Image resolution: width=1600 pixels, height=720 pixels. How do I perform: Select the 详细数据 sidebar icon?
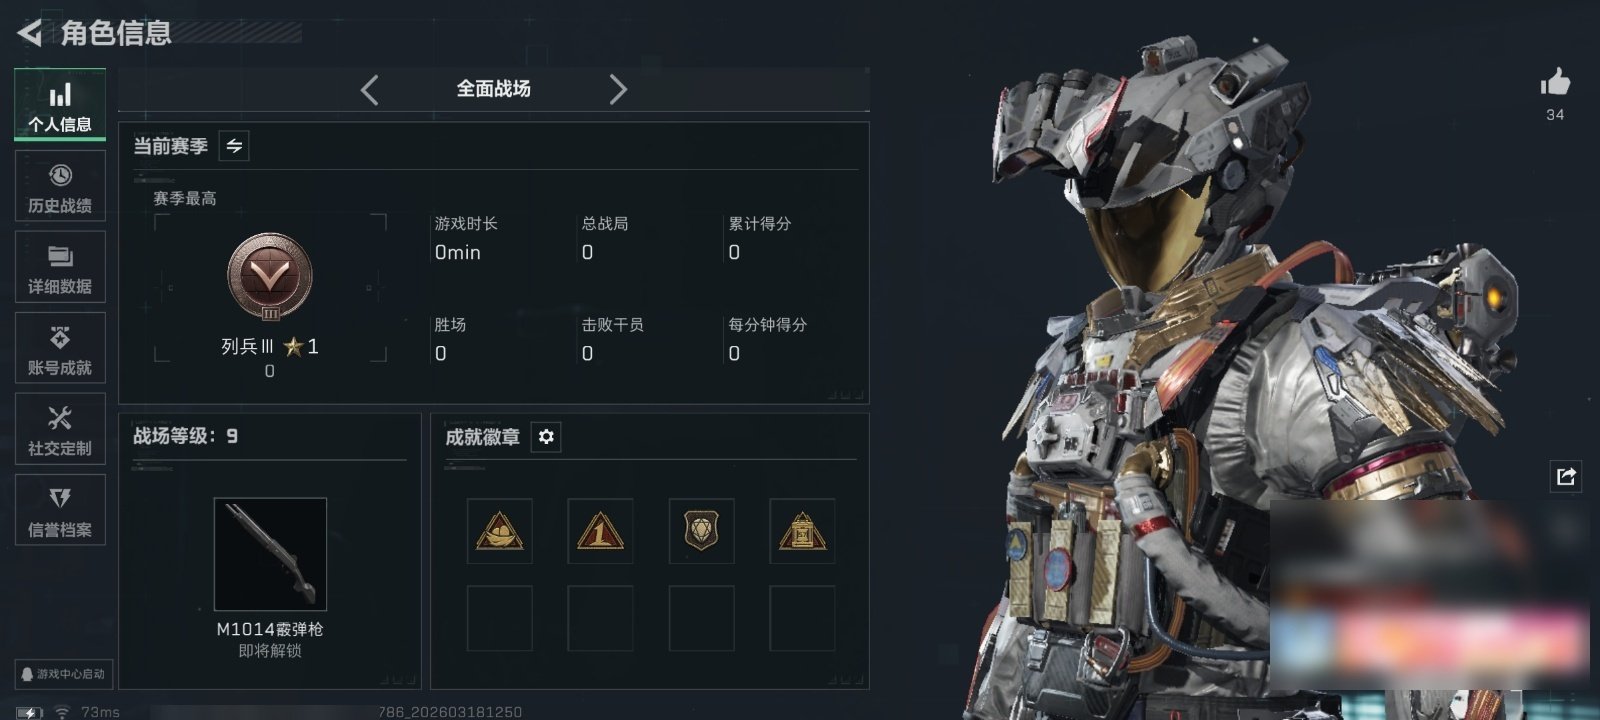[60, 267]
